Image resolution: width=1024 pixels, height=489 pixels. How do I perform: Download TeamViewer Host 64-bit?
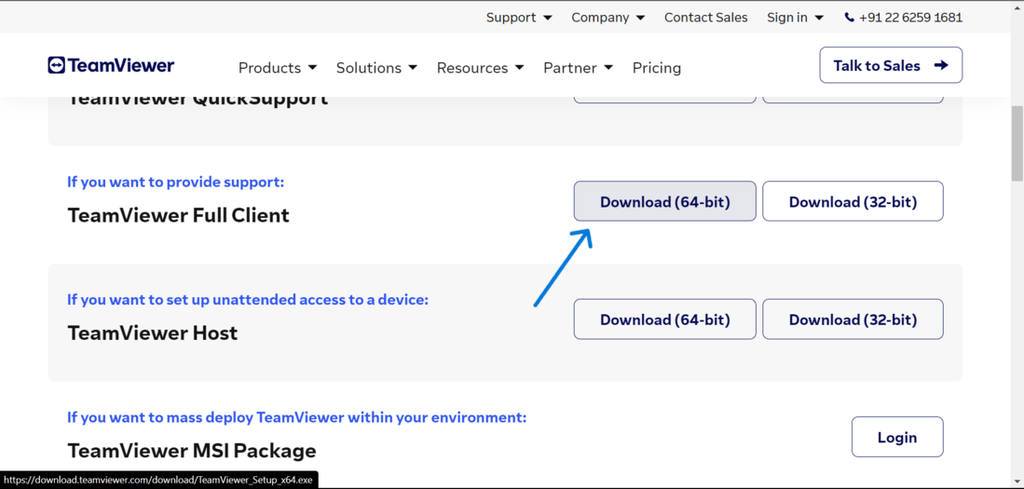[x=664, y=320]
